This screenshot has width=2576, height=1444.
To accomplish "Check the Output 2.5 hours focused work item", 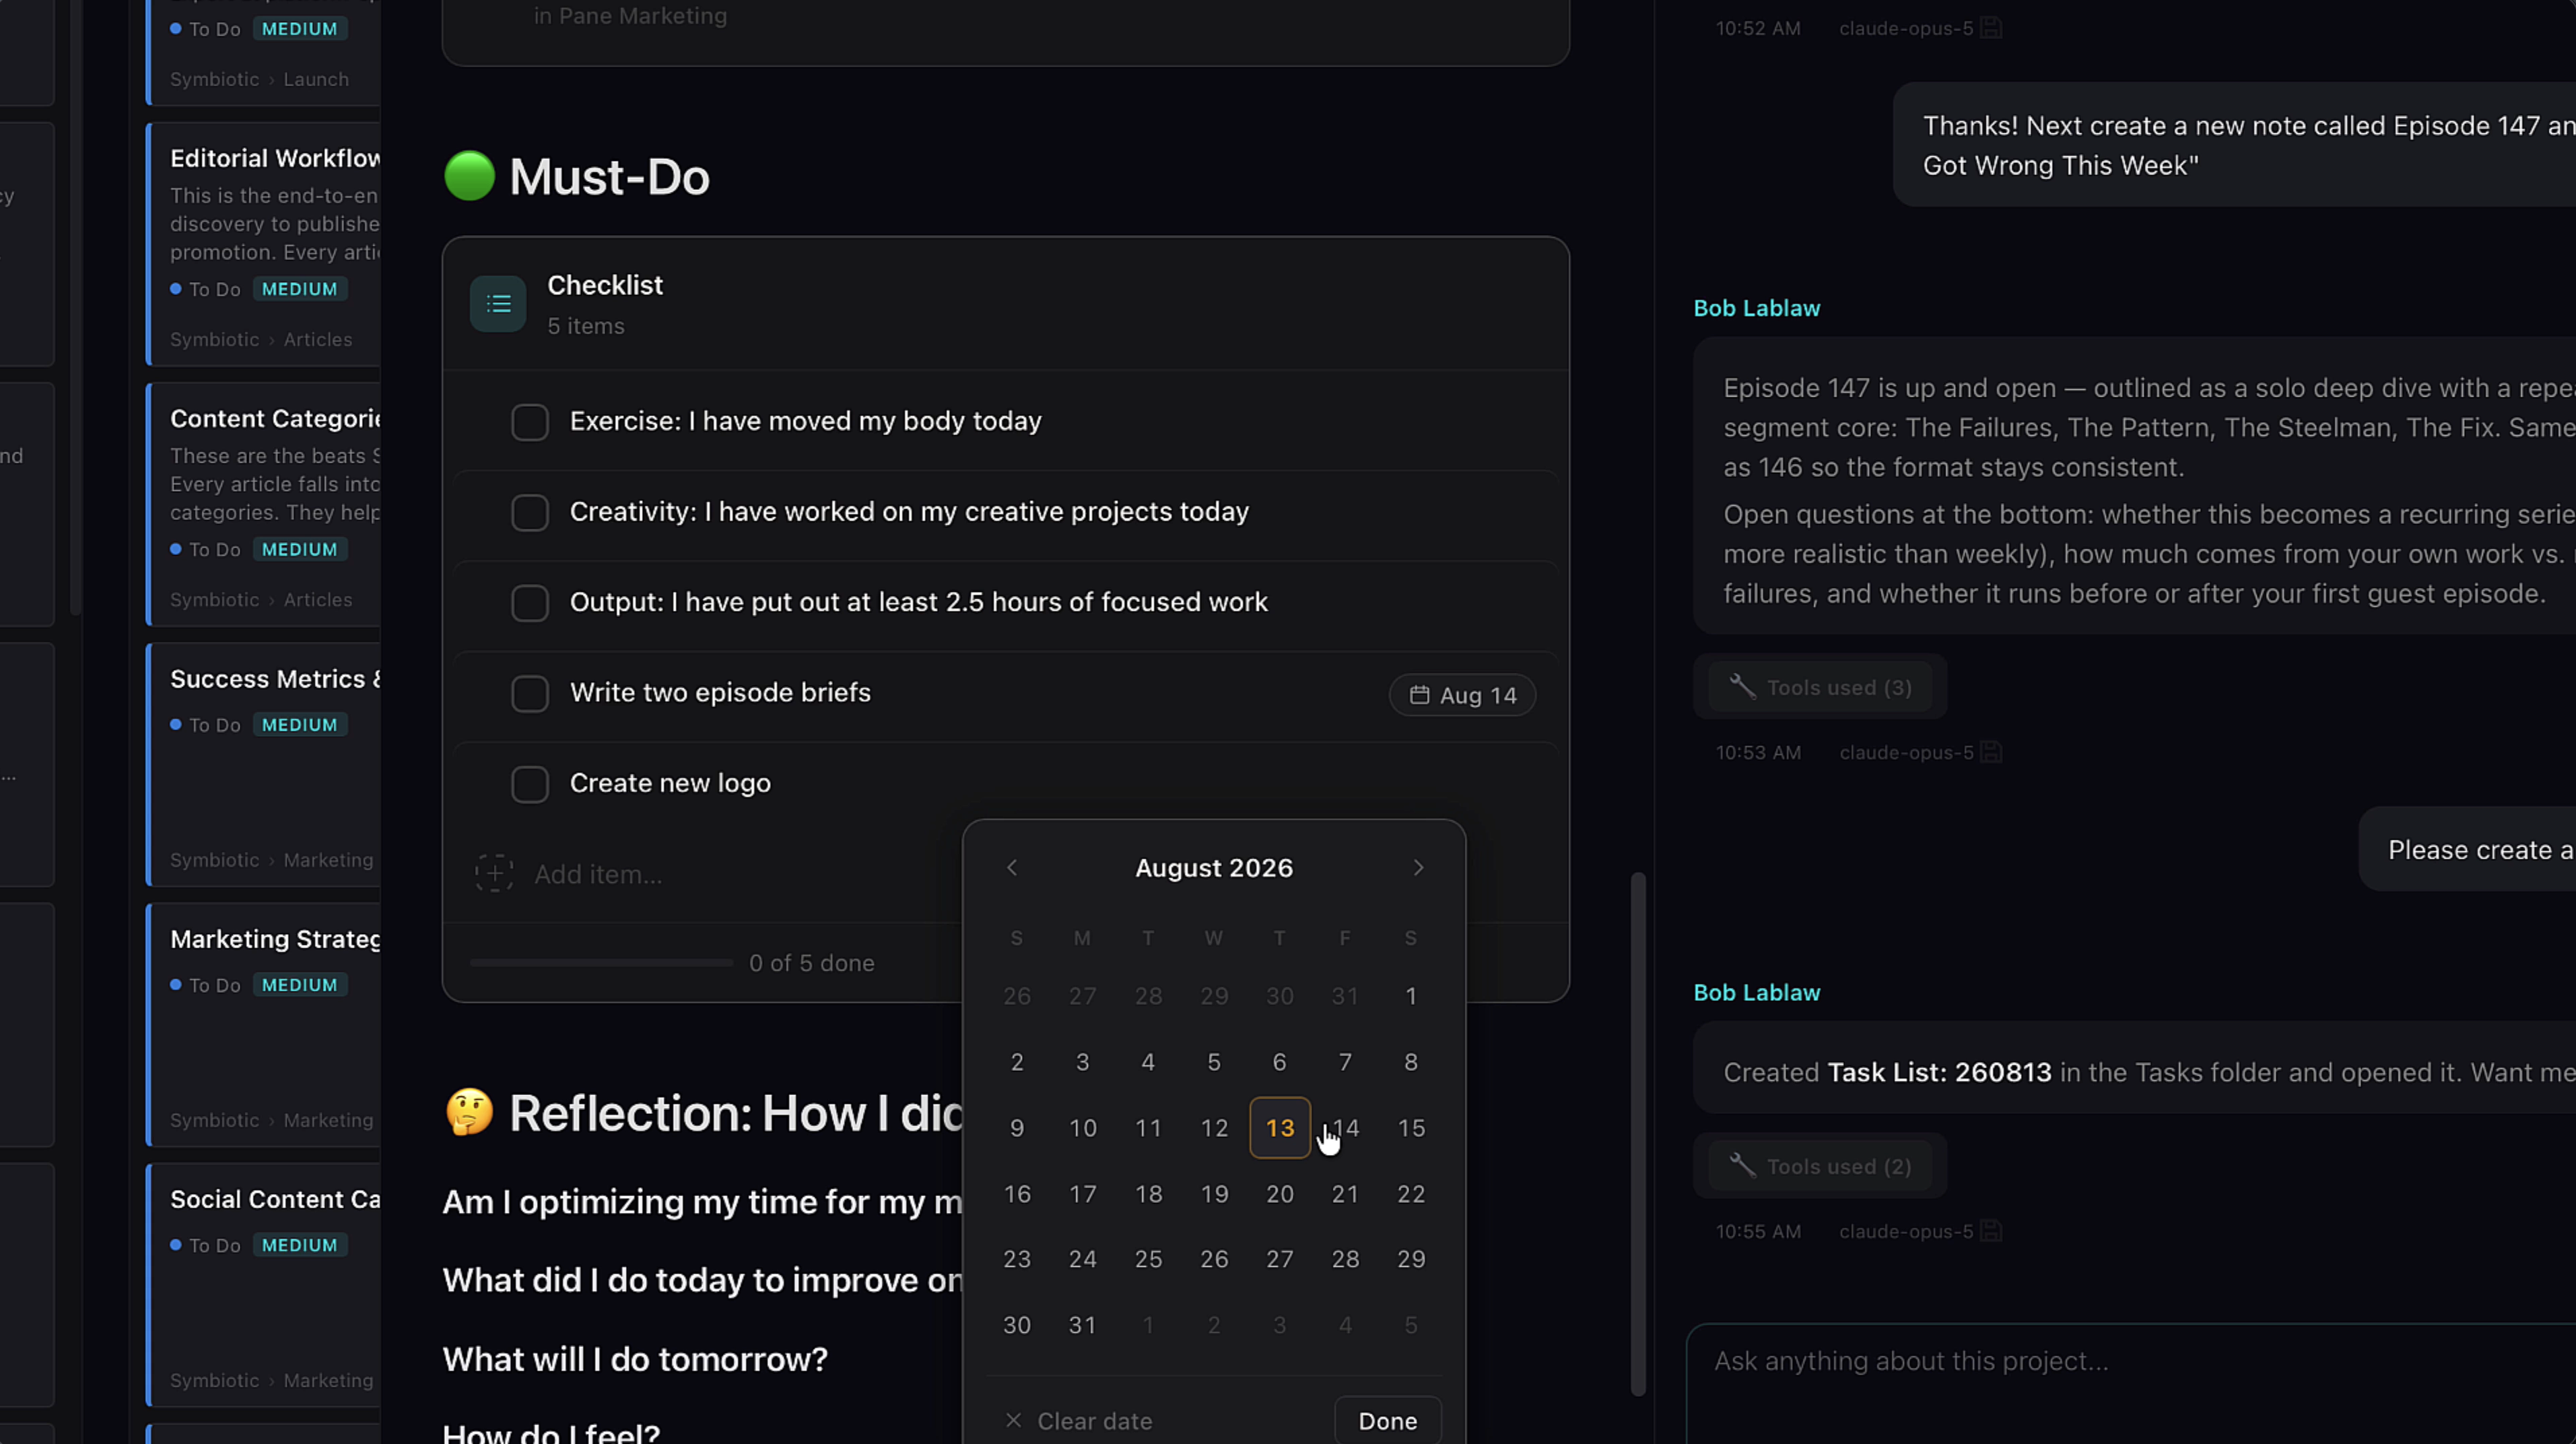I will [530, 603].
